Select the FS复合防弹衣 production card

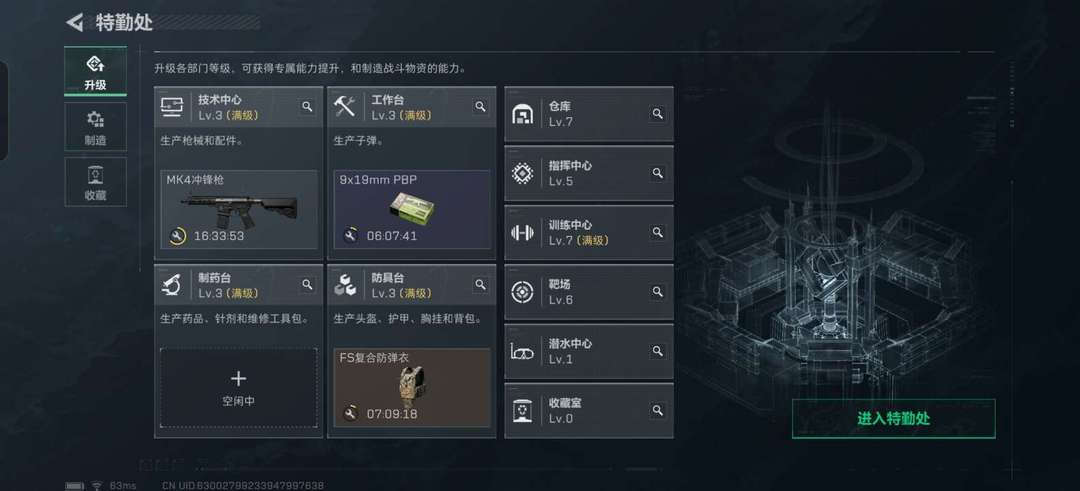(412, 388)
